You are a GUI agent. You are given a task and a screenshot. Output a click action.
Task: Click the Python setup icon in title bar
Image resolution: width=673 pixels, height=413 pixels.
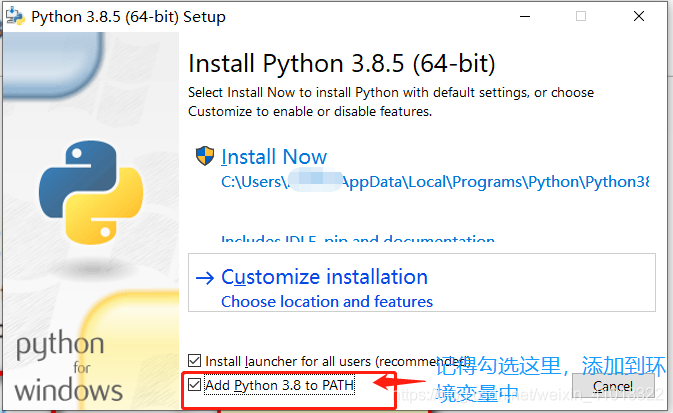(x=16, y=17)
